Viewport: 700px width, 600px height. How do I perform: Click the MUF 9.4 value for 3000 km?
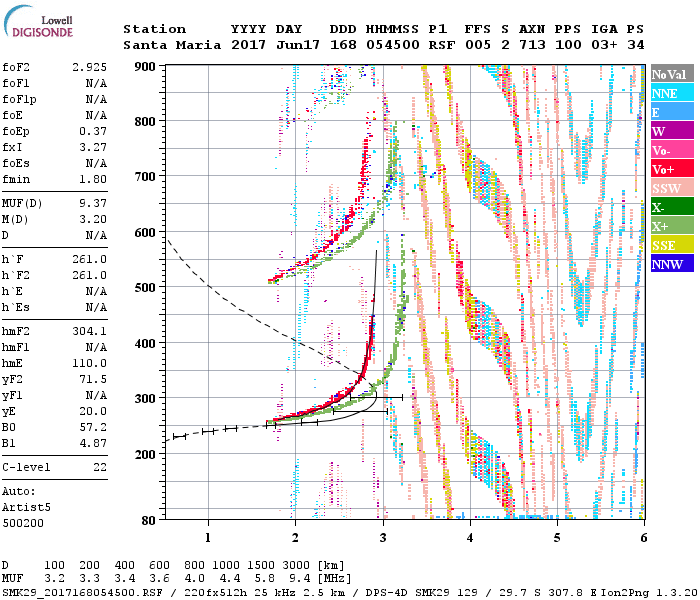300,579
